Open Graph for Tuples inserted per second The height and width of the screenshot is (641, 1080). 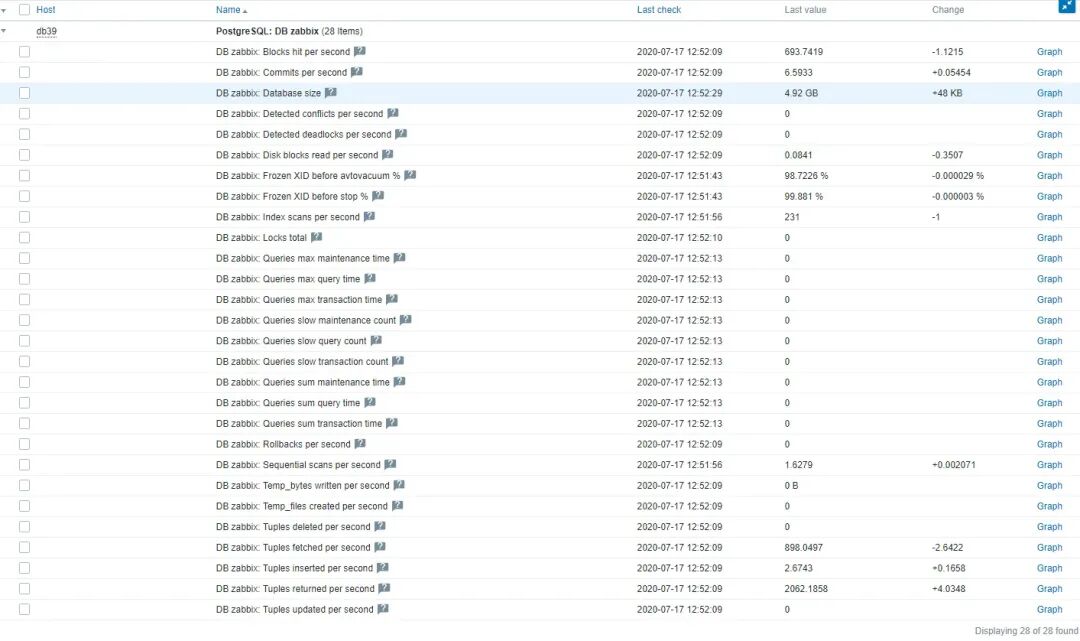[x=1049, y=568]
